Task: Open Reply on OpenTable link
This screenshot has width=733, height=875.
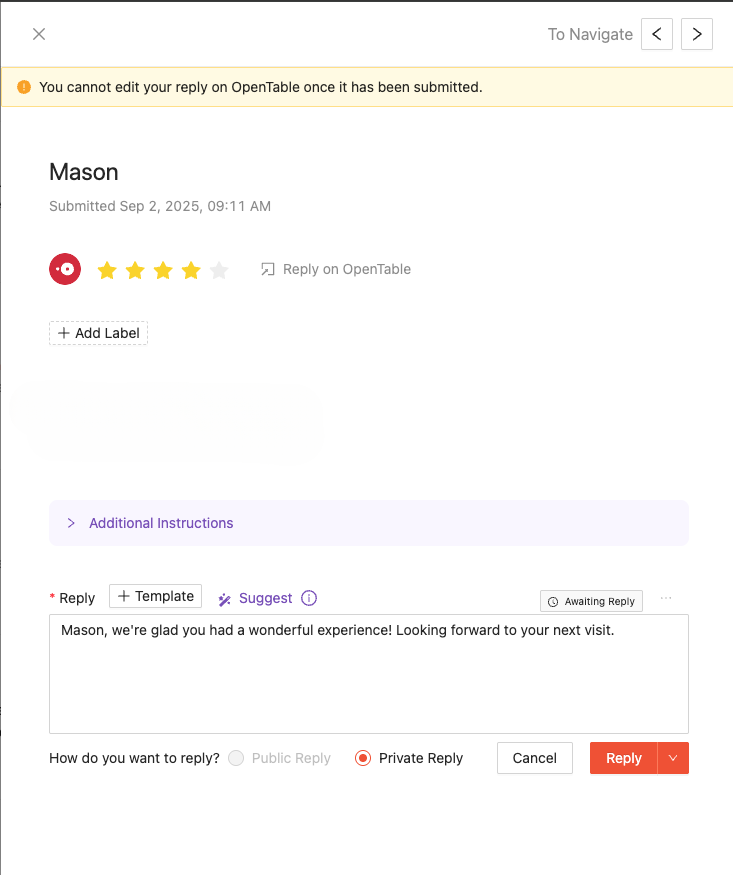Action: pos(336,270)
